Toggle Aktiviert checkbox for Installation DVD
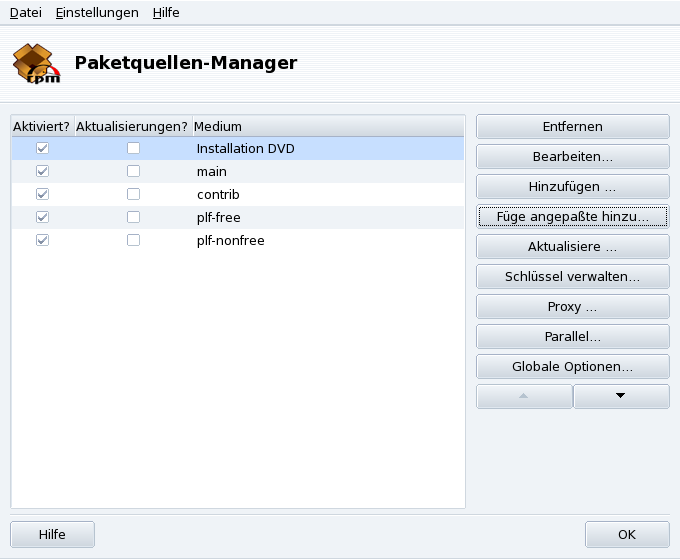 (42, 148)
